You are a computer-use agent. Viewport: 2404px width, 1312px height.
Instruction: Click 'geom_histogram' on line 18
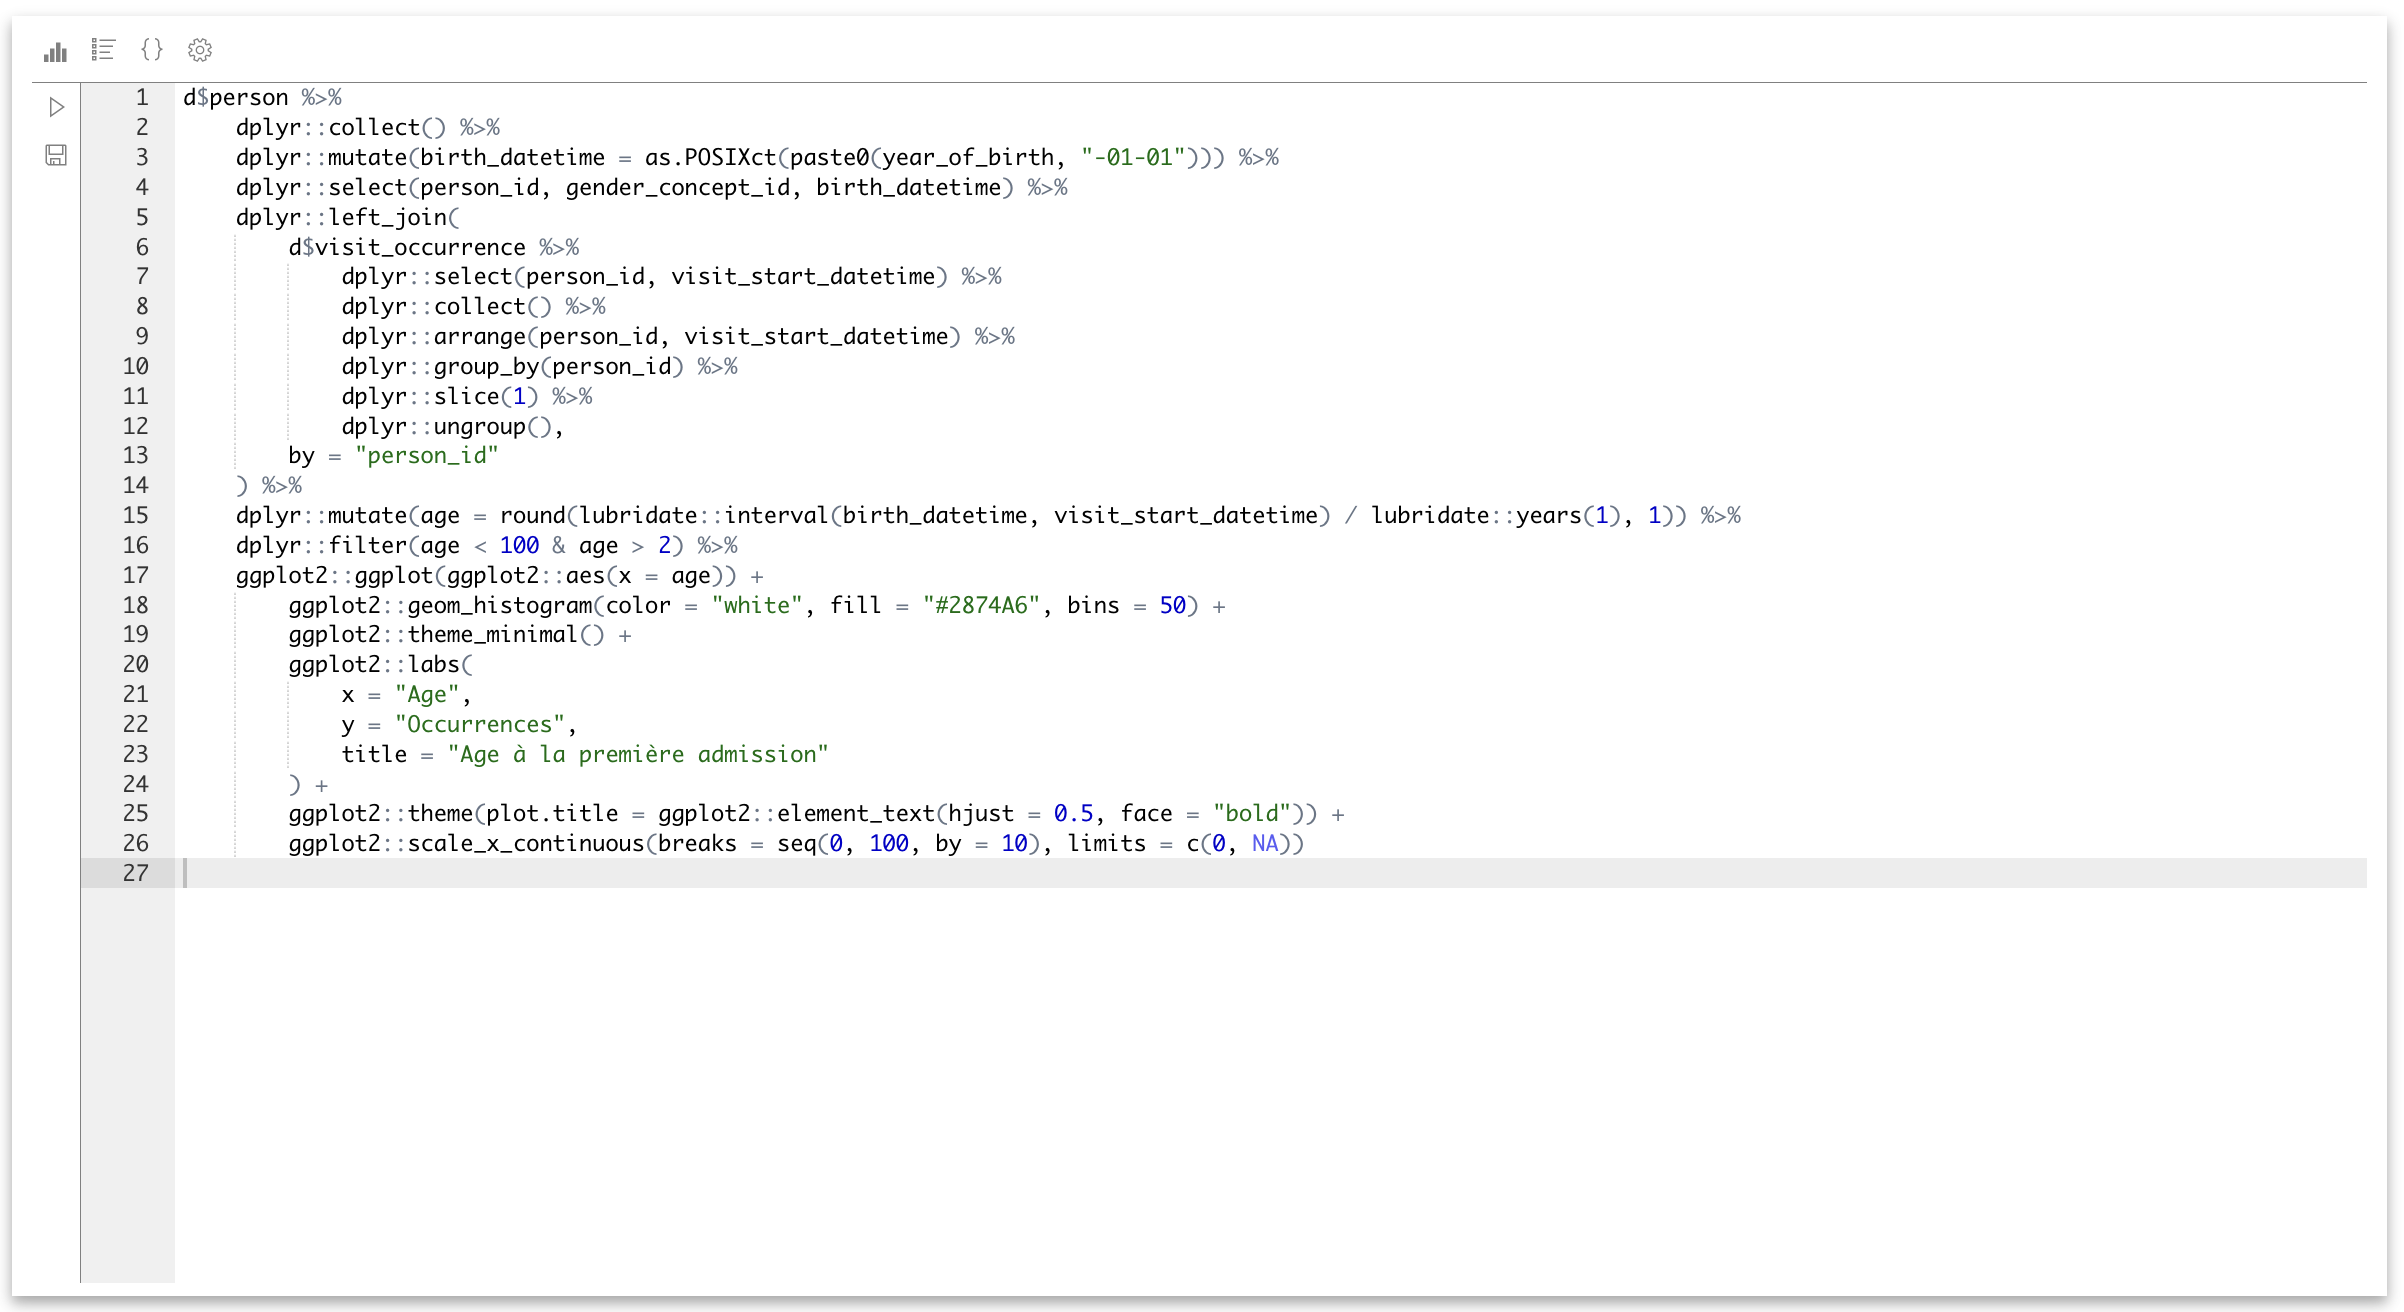coord(500,606)
